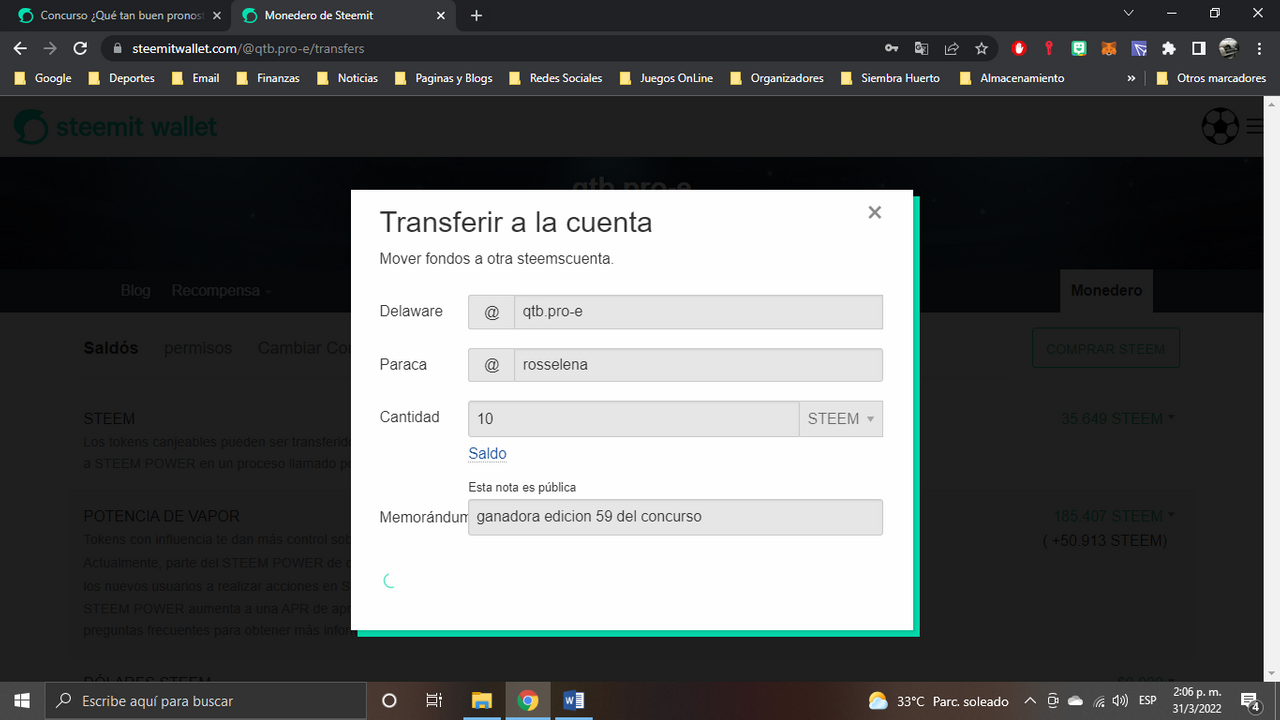Show hidden system tray icons
Viewport: 1280px width, 720px height.
(1030, 700)
